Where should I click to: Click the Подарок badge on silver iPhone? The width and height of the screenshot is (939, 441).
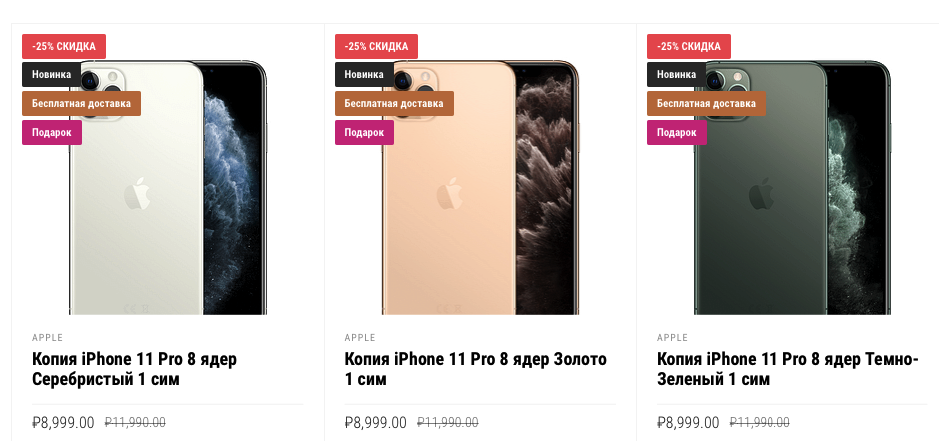tap(52, 133)
